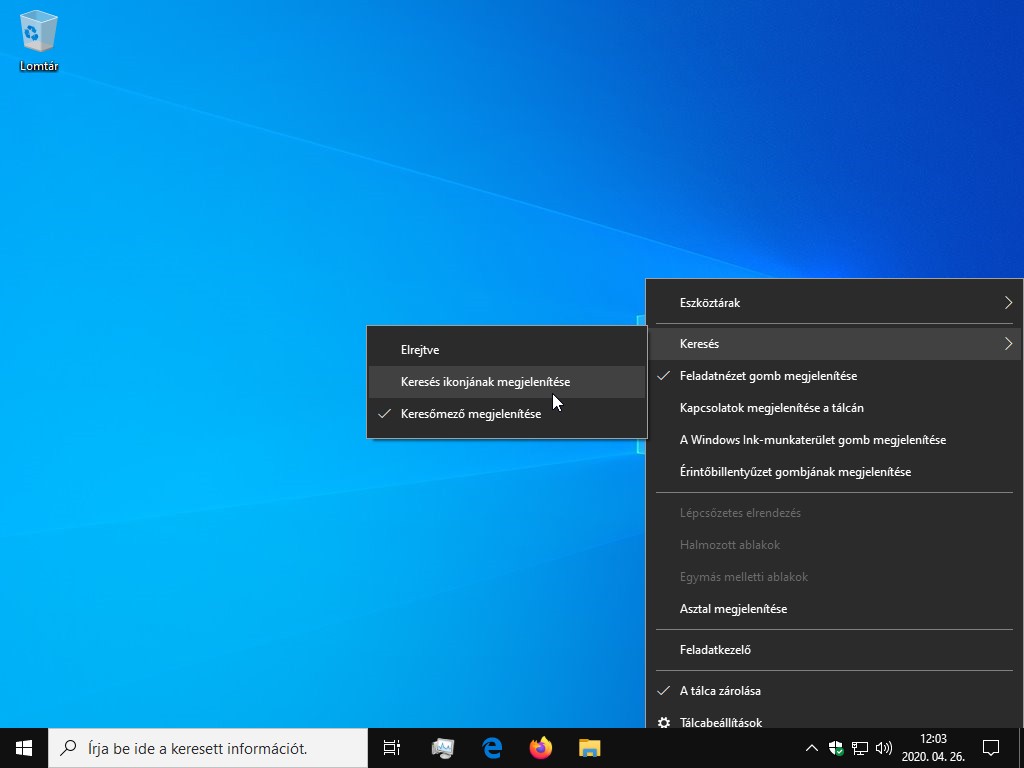Screen dimensions: 1024x768
Task: Open File Explorer from the taskbar
Action: 590,747
